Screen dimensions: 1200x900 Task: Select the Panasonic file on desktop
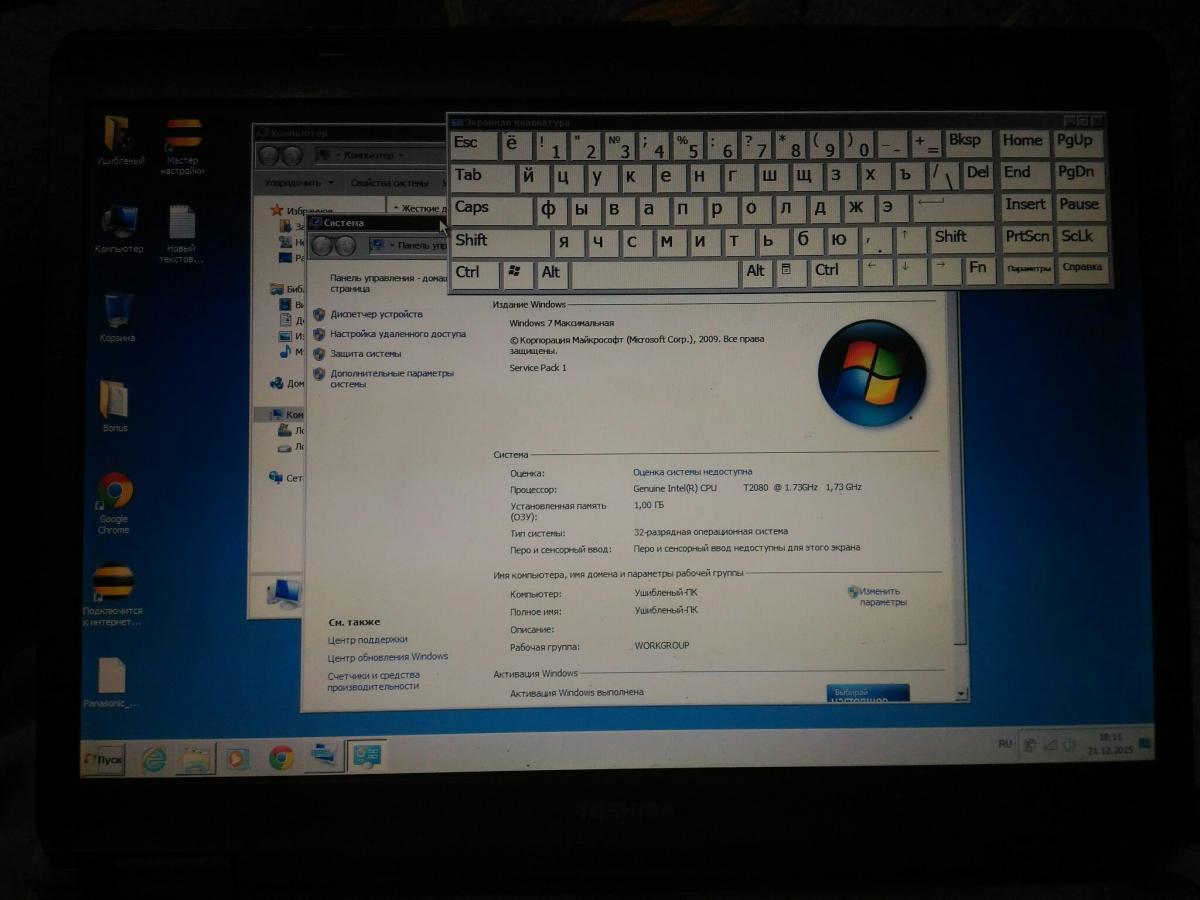[111, 682]
